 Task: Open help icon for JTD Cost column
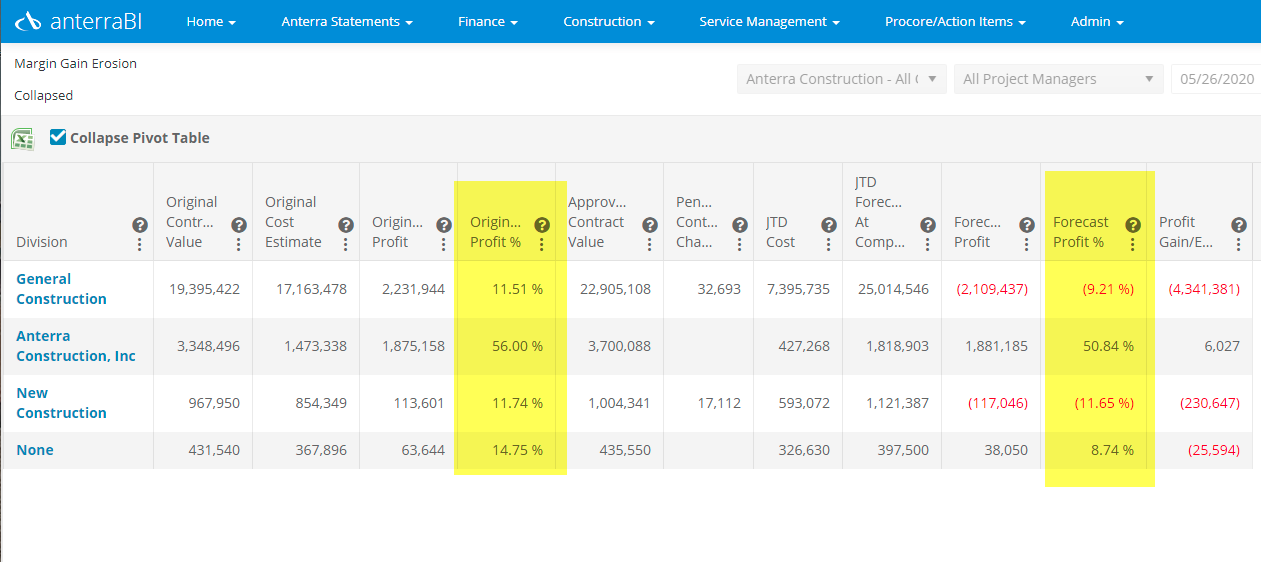click(829, 225)
